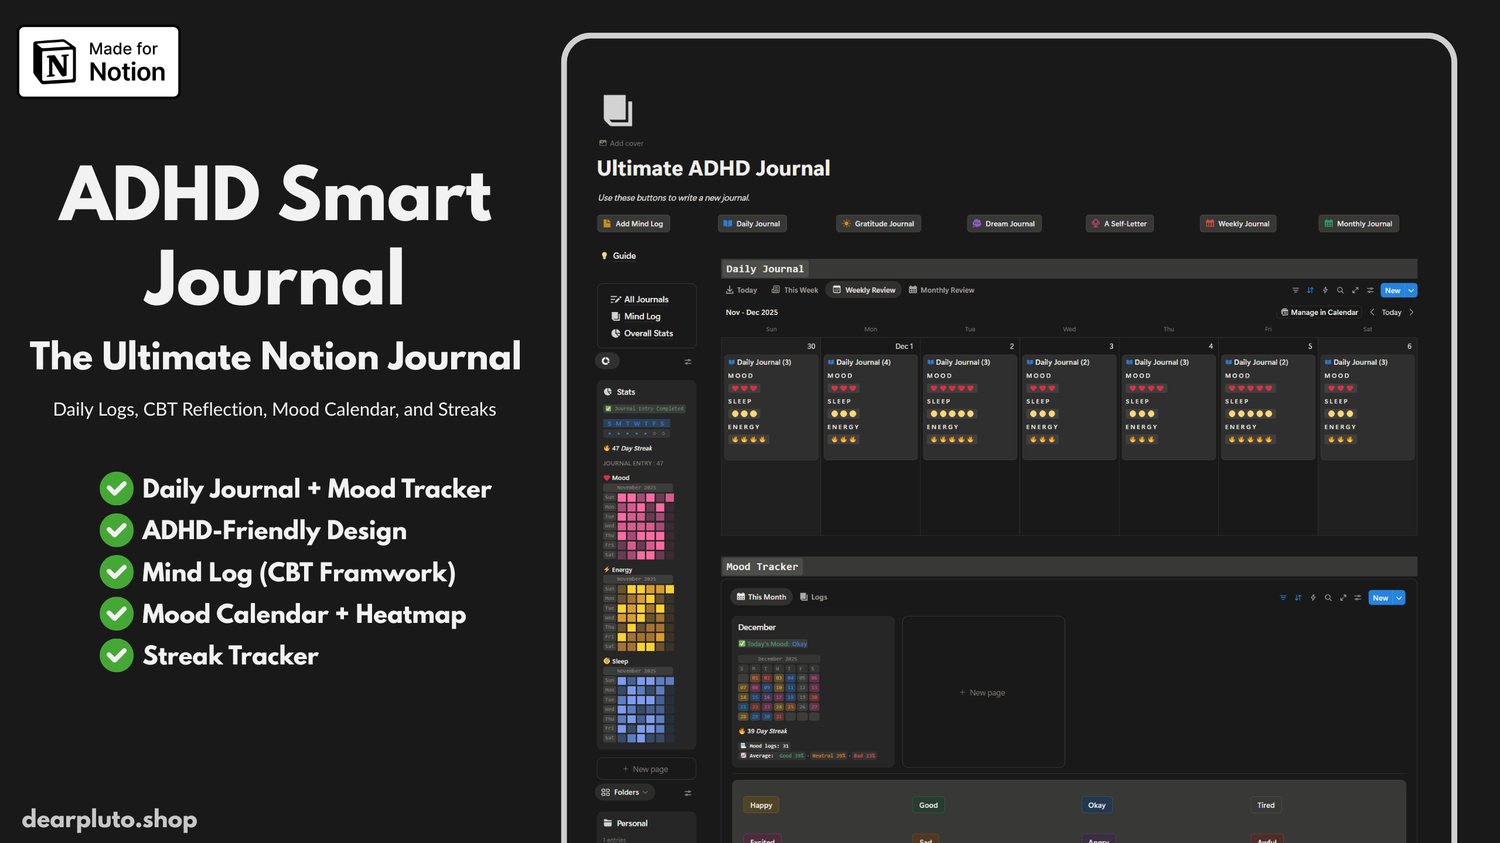The height and width of the screenshot is (843, 1500).
Task: Open Daily Journal database in full page
Action: [x=1355, y=290]
